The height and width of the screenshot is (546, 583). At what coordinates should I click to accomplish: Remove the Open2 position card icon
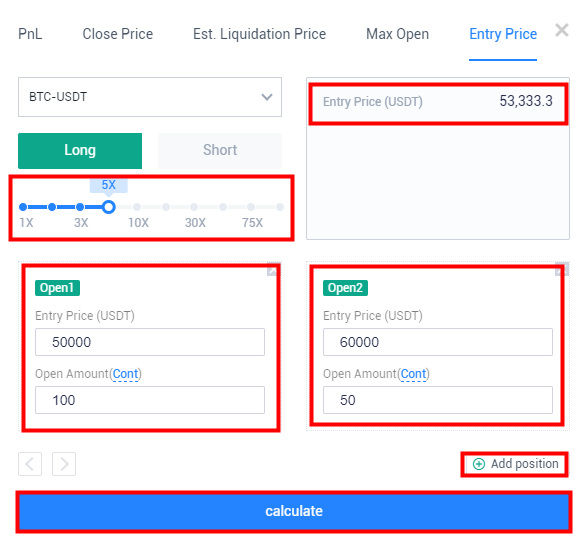coord(561,269)
